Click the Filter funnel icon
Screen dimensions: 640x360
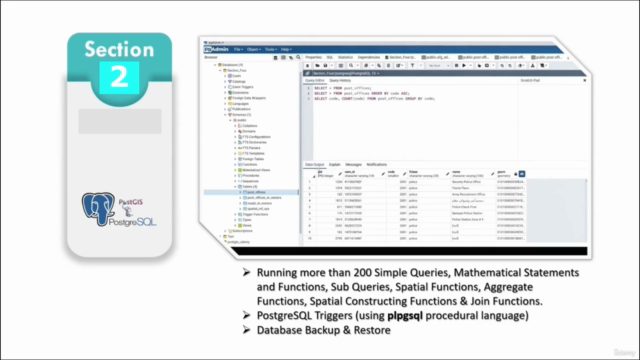[412, 66]
